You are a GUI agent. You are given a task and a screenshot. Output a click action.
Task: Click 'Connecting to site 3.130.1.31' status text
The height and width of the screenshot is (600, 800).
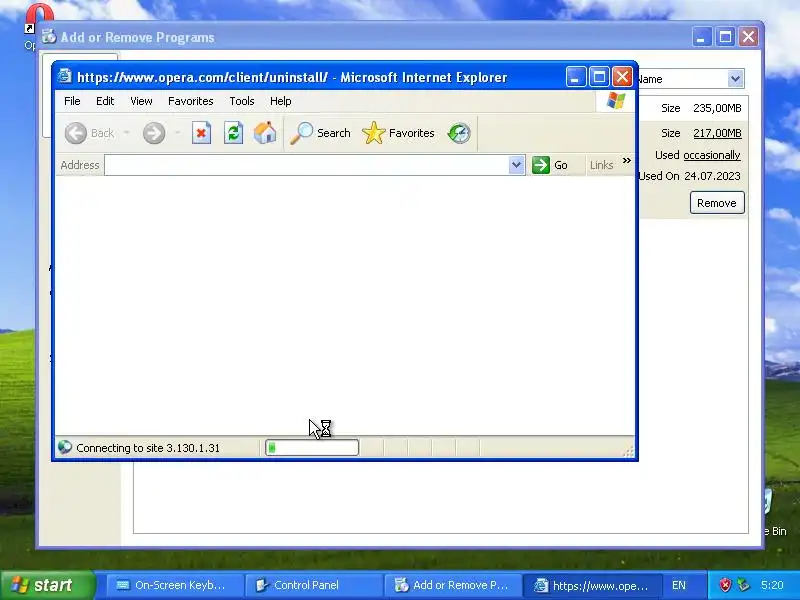[148, 448]
